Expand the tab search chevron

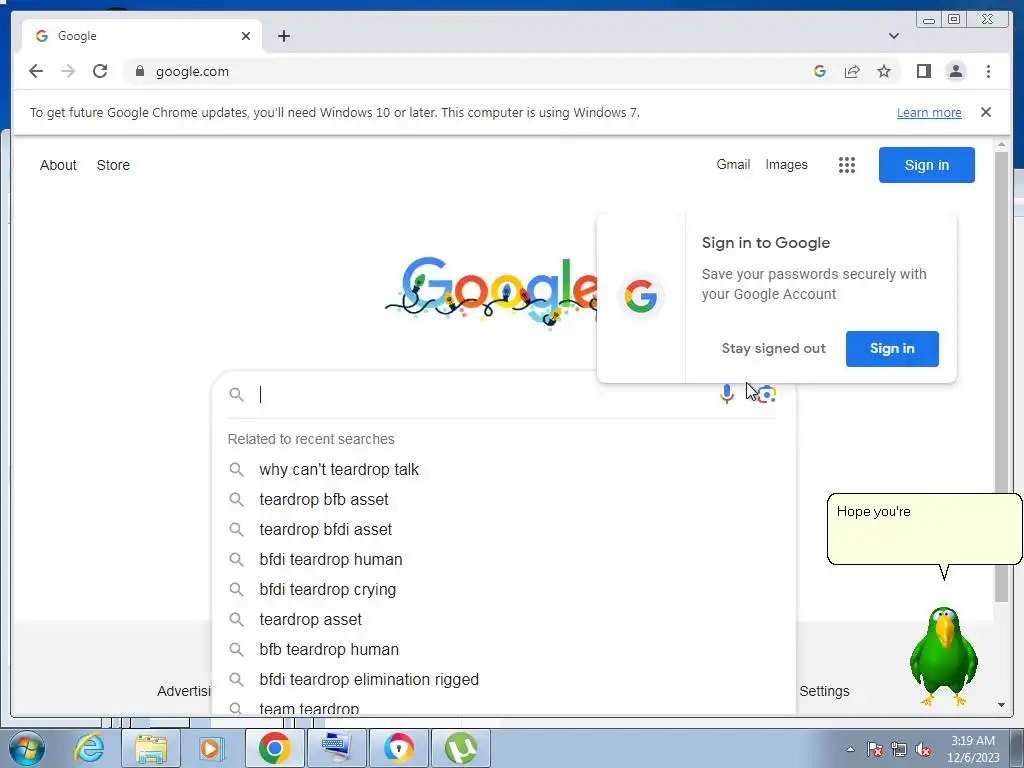pyautogui.click(x=894, y=36)
